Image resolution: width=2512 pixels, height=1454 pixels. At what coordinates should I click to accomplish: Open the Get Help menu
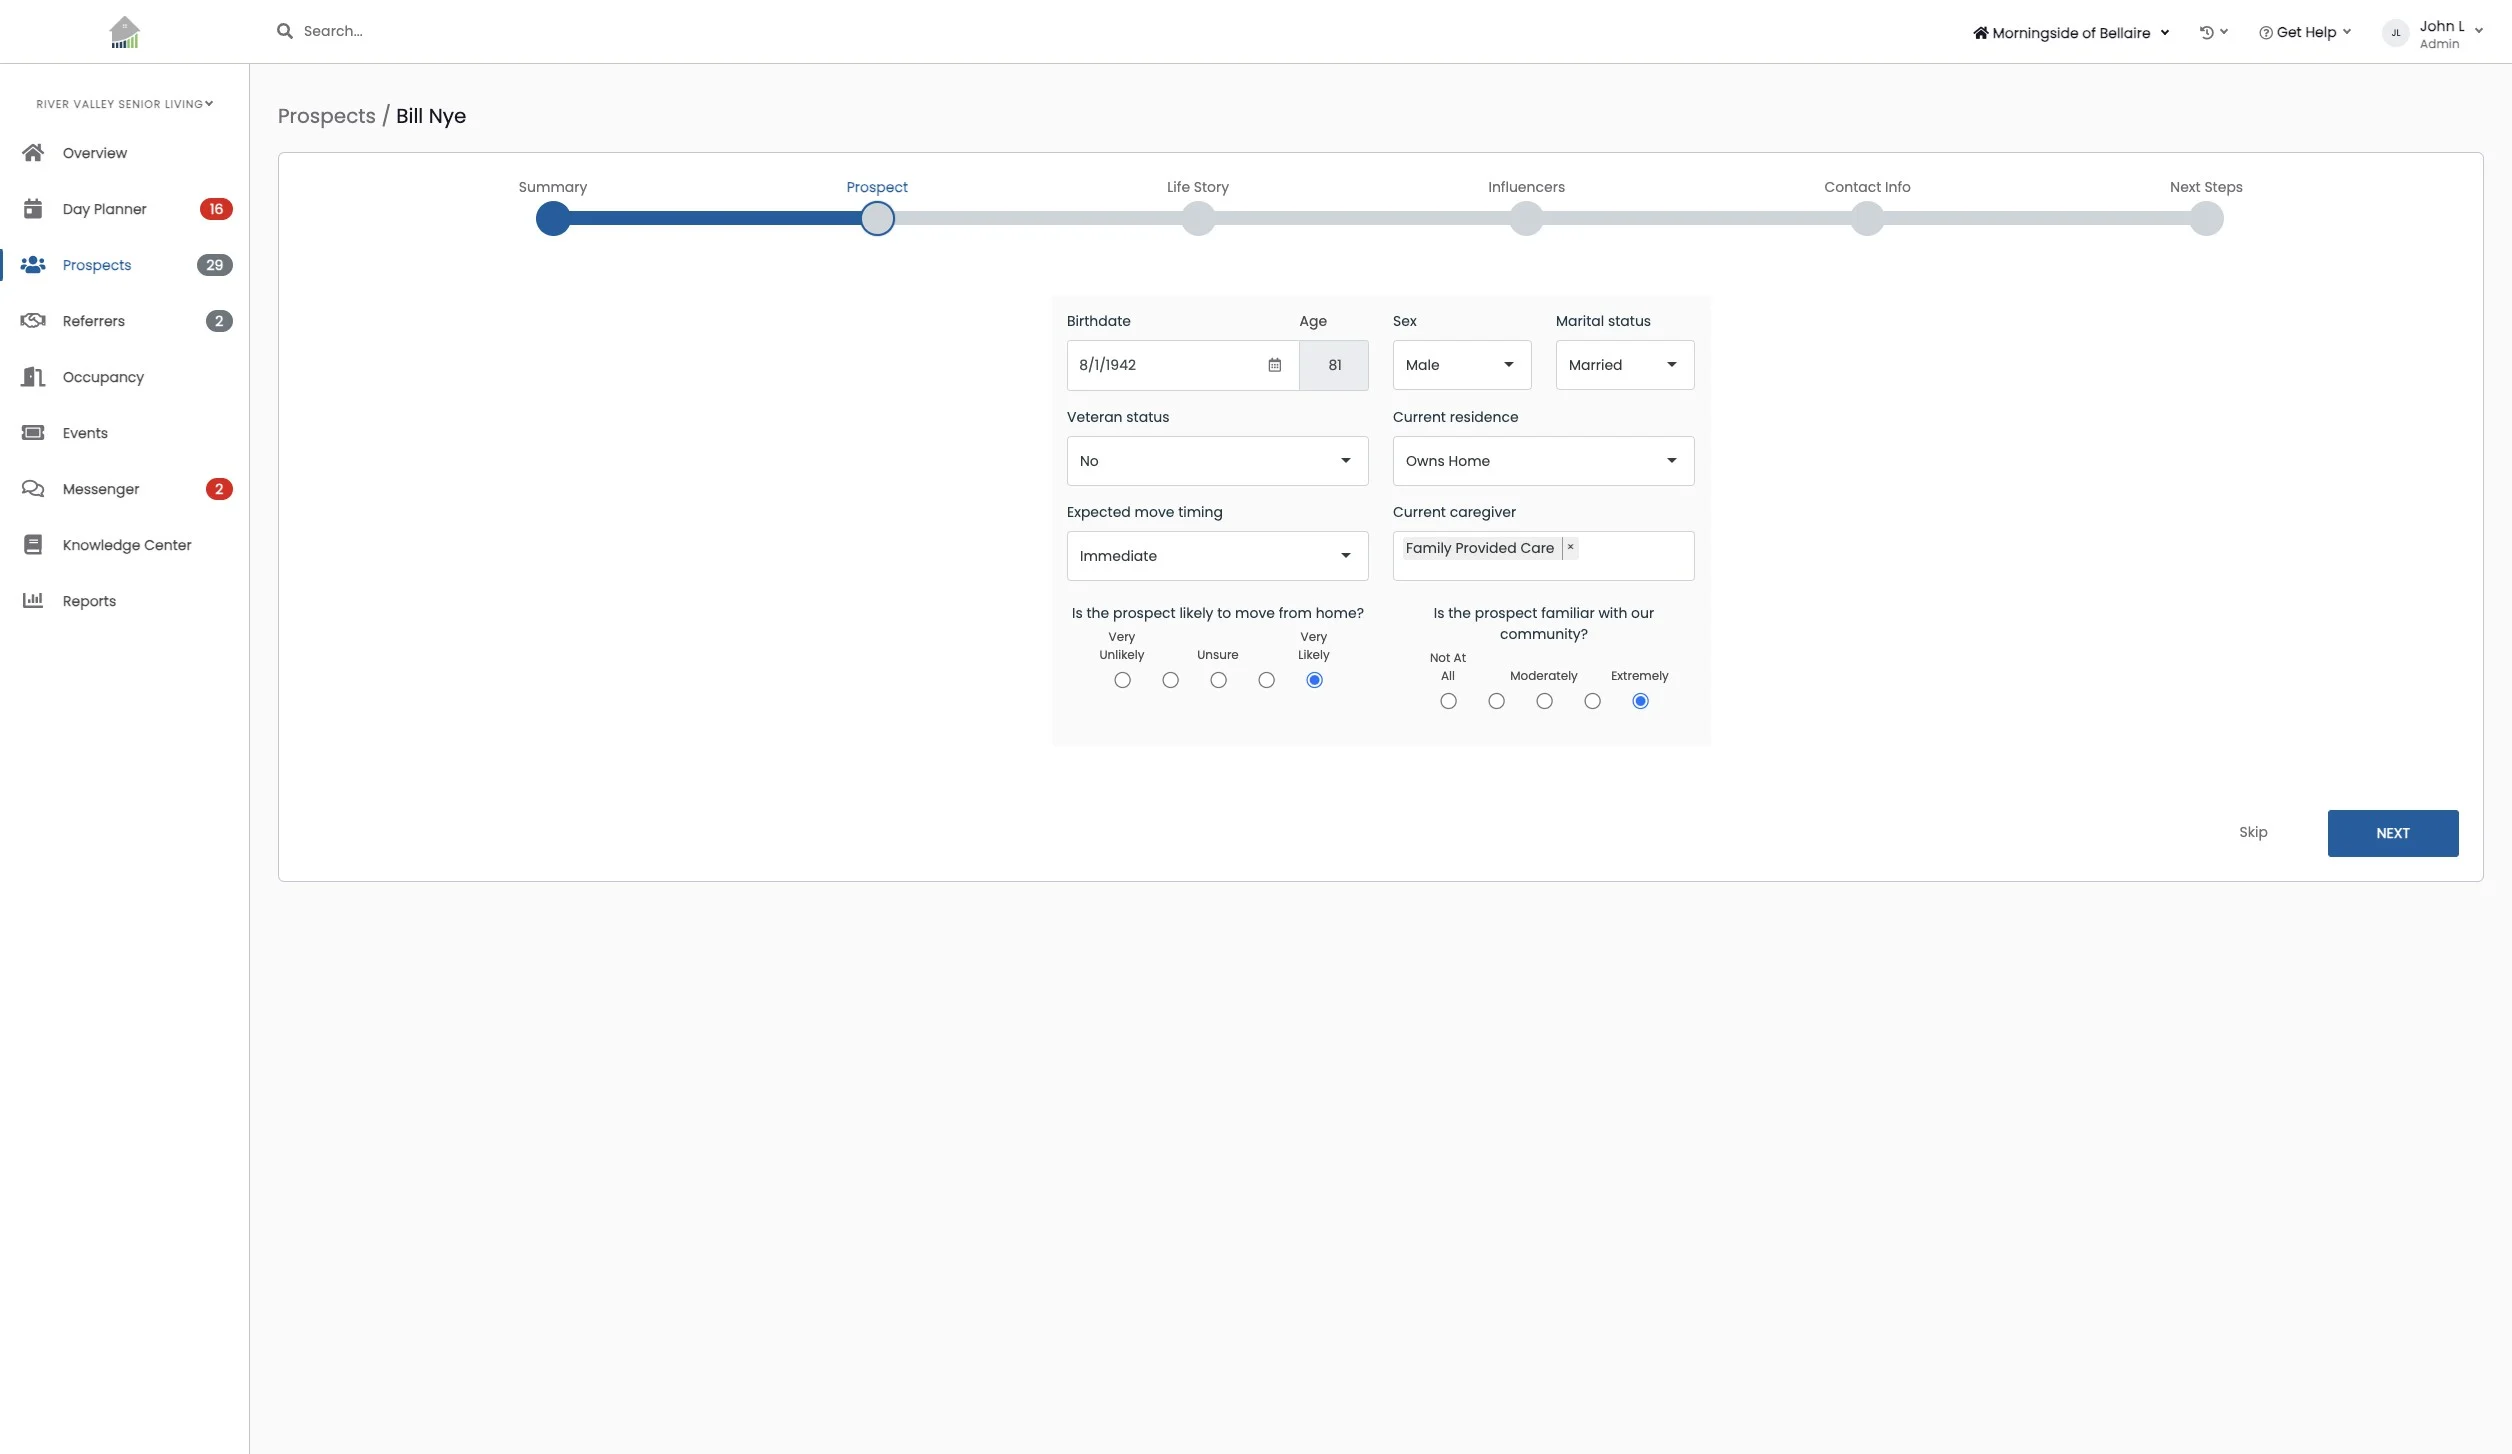point(2304,32)
